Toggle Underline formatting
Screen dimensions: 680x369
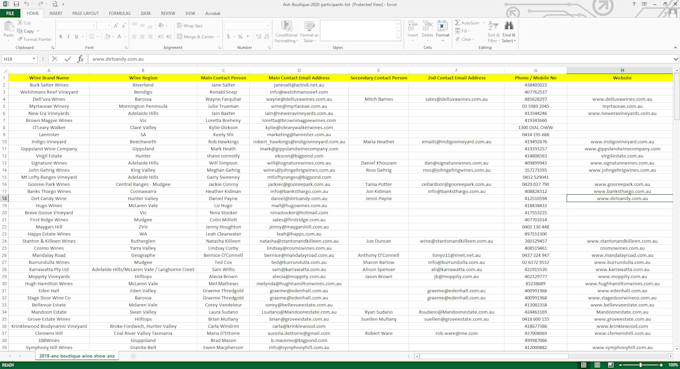[77, 37]
